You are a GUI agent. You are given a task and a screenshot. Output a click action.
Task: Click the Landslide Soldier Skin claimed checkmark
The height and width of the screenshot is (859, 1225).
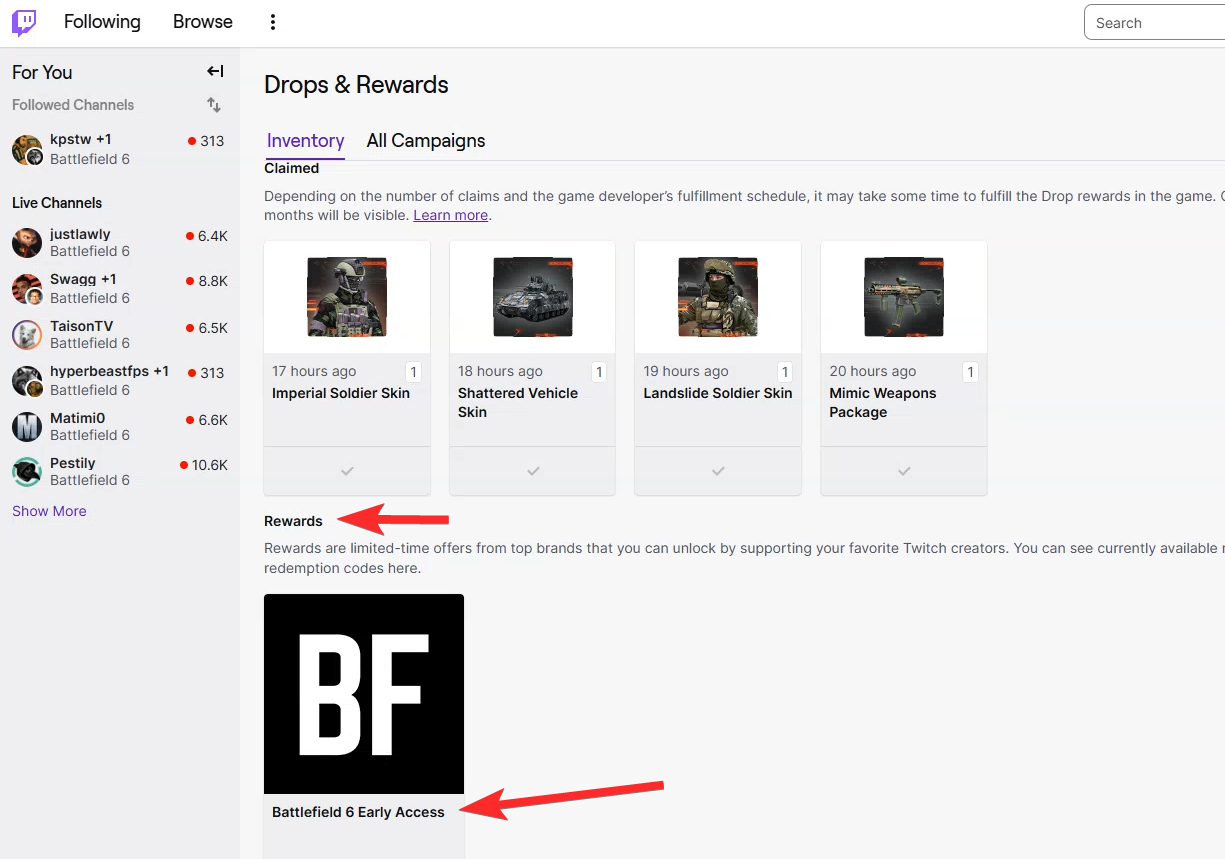(x=718, y=470)
